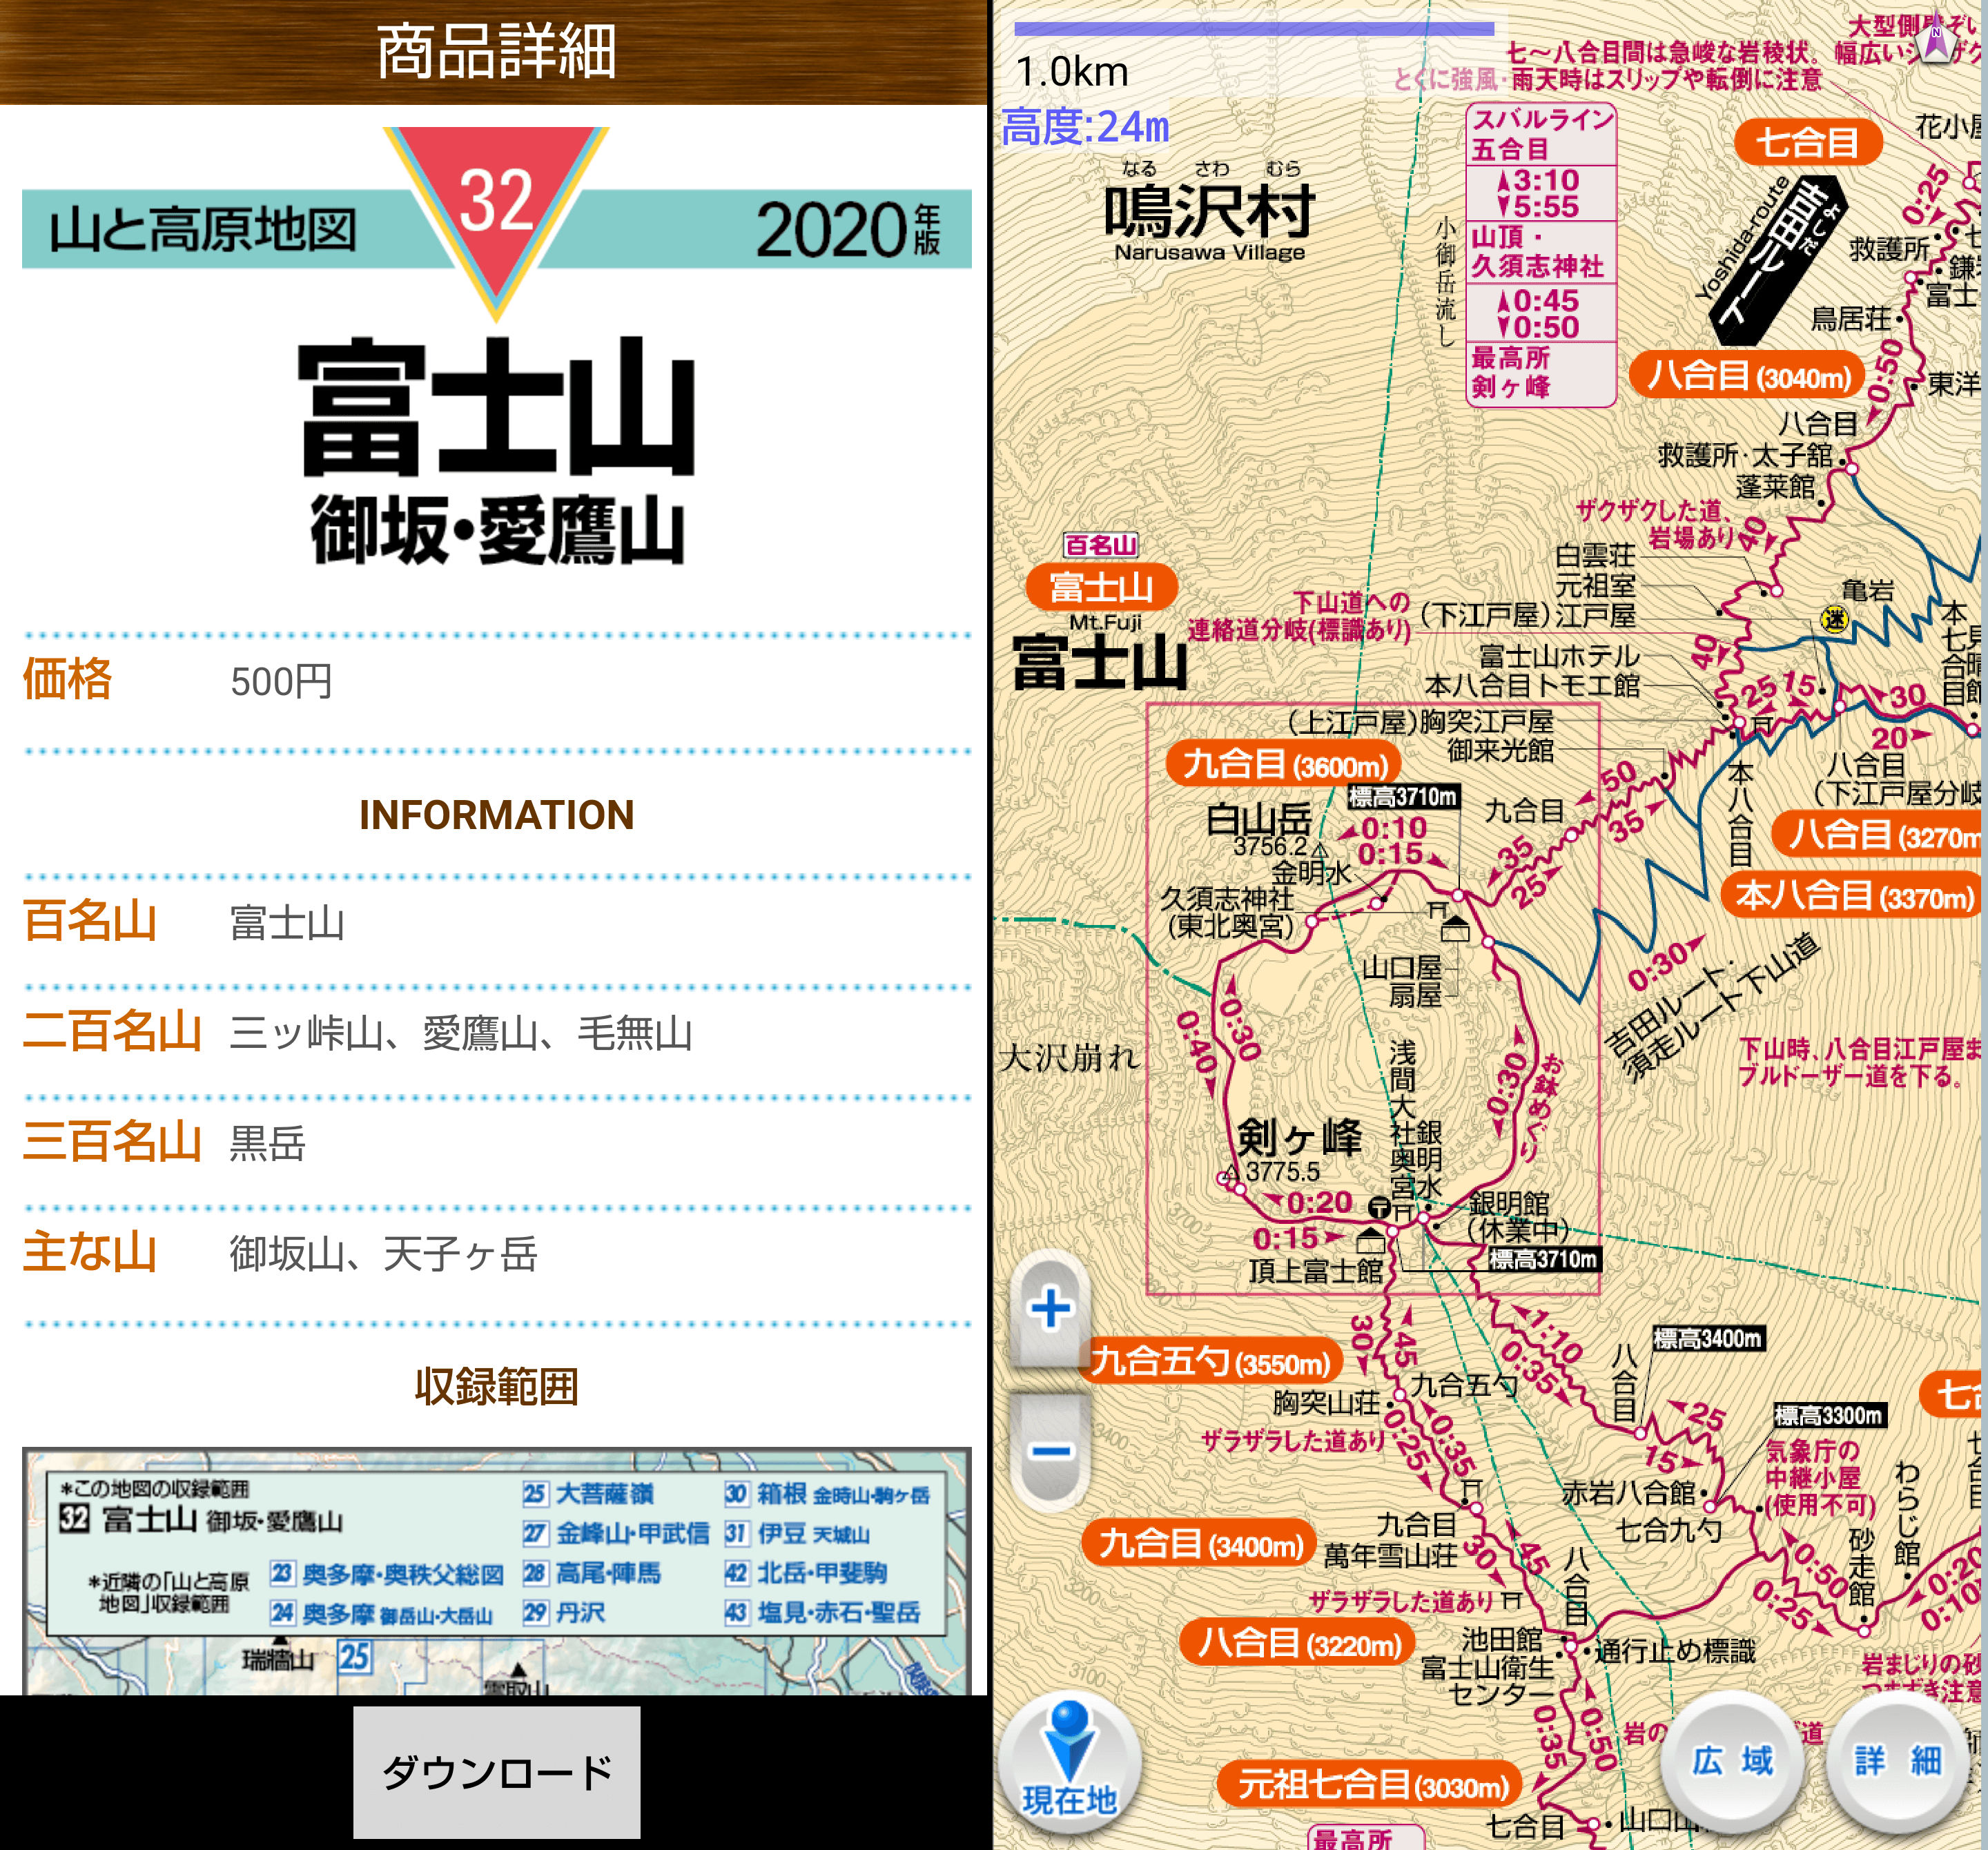The height and width of the screenshot is (1850, 1988).
Task: Tap the 蓬莱館 hut label
Action: 1775,486
